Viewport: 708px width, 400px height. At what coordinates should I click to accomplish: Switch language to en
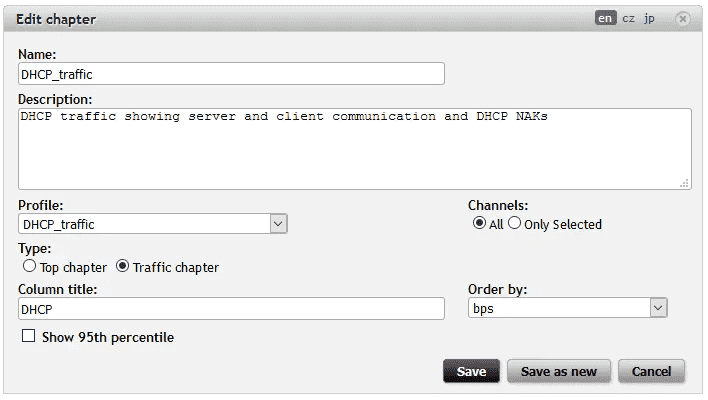point(605,18)
